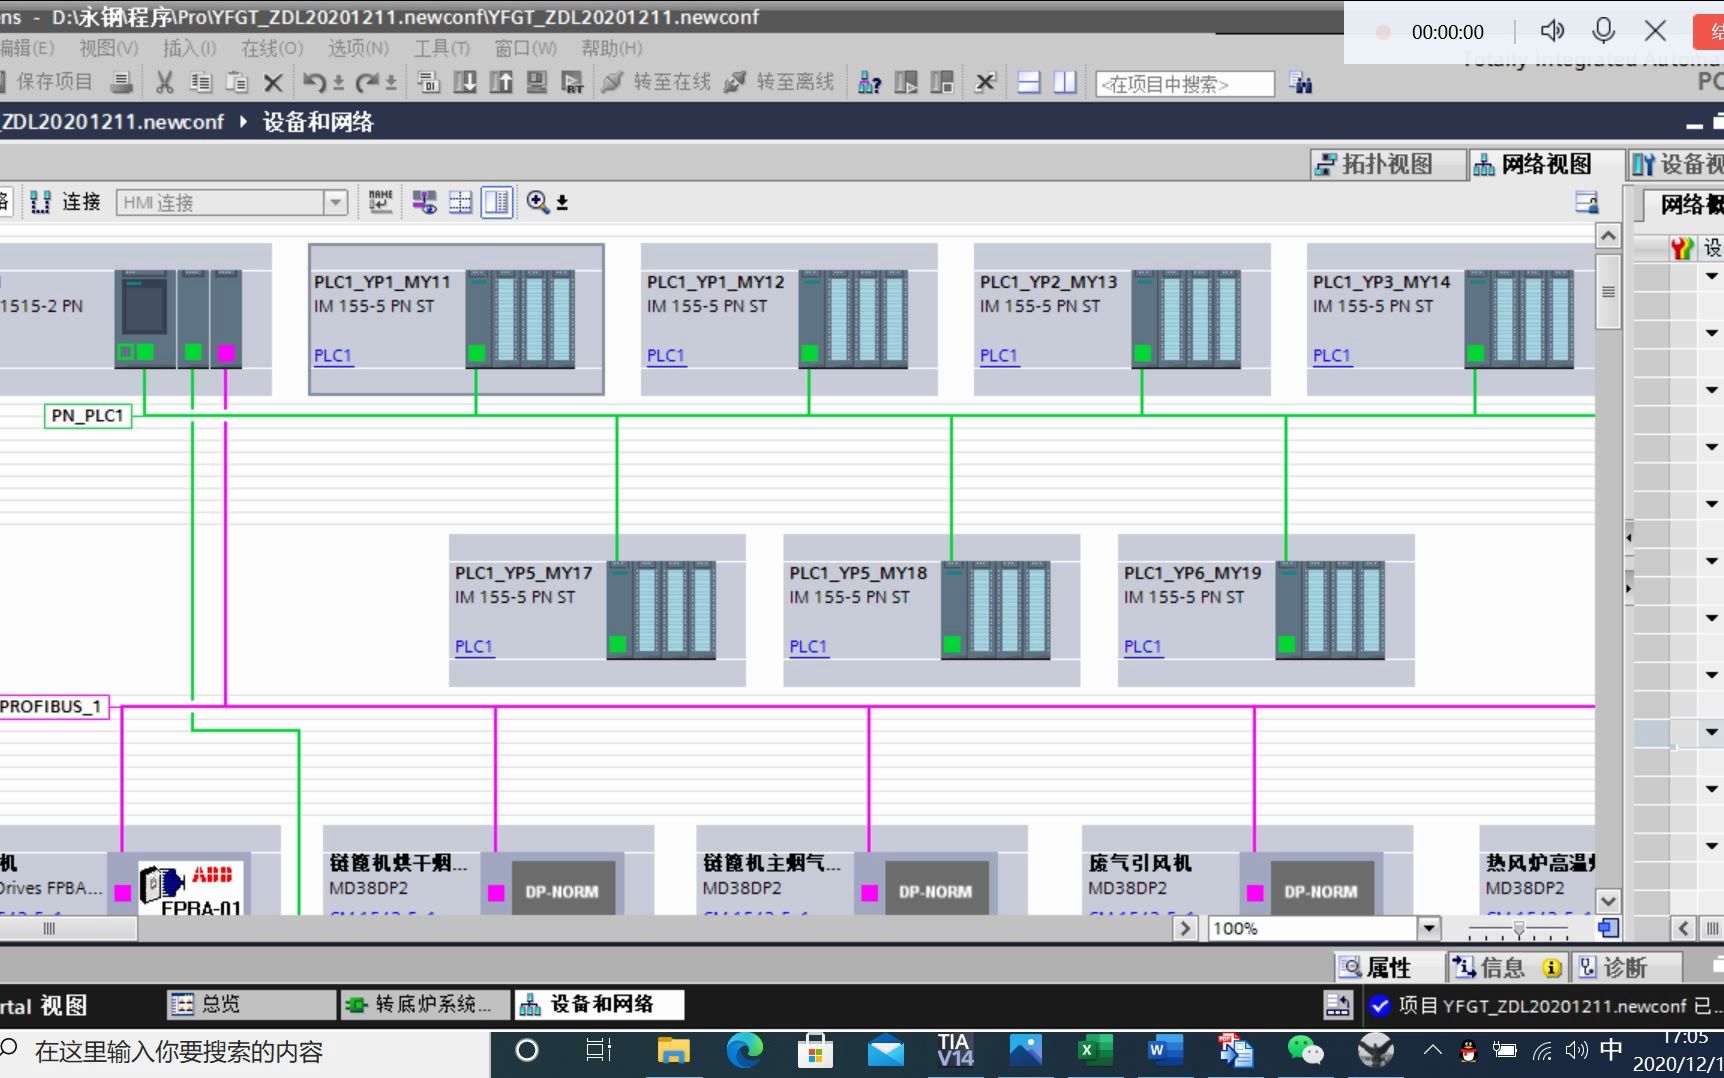The height and width of the screenshot is (1078, 1724).
Task: Click the vertical scrollbar down arrow of network view
Action: pyautogui.click(x=1608, y=901)
